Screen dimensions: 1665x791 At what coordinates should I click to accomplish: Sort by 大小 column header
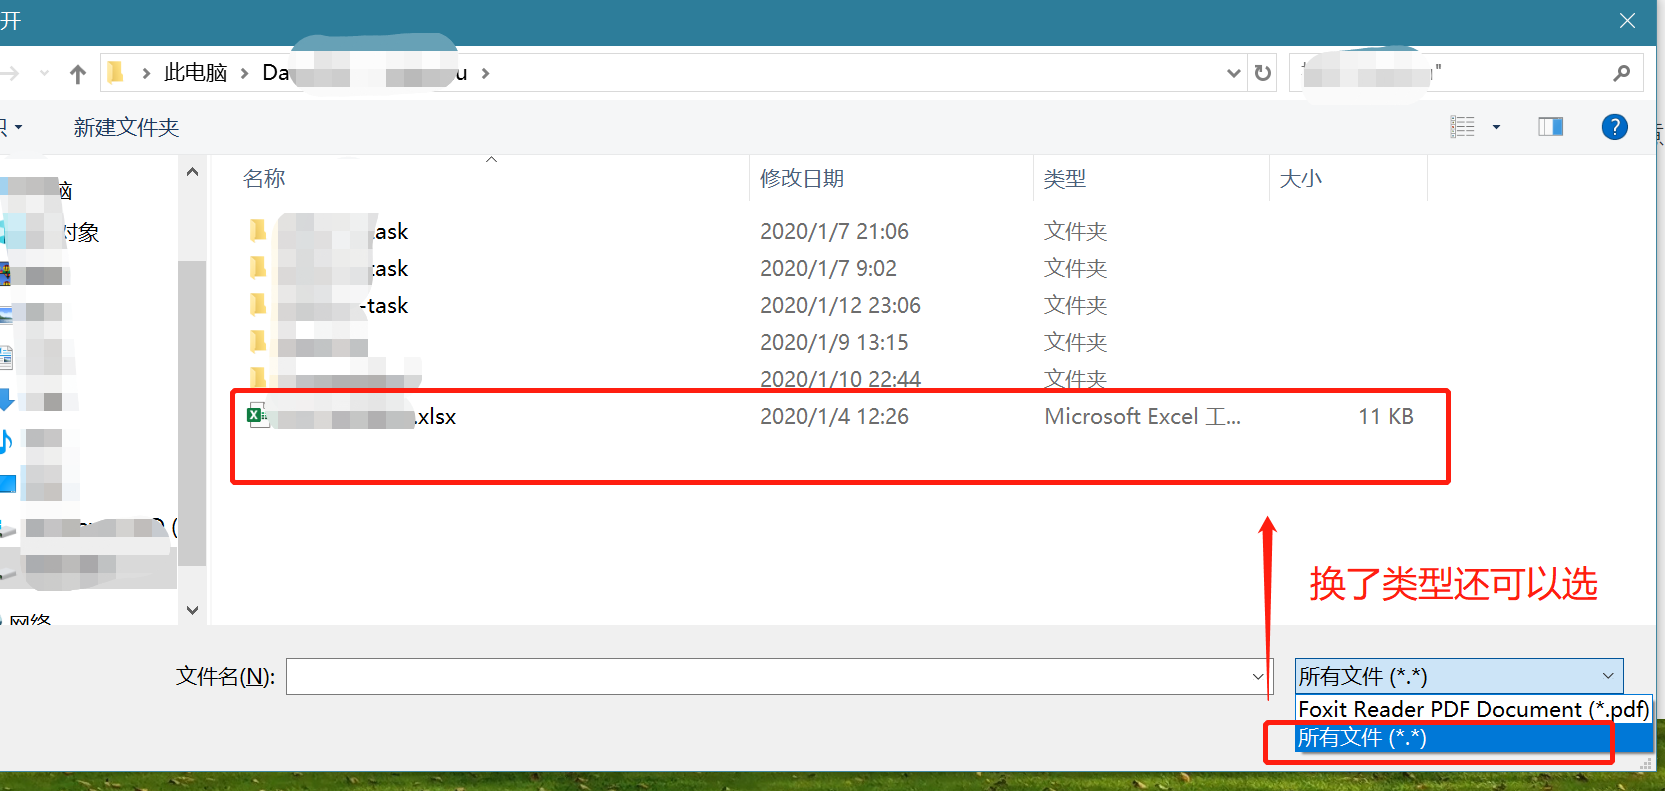coord(1300,178)
